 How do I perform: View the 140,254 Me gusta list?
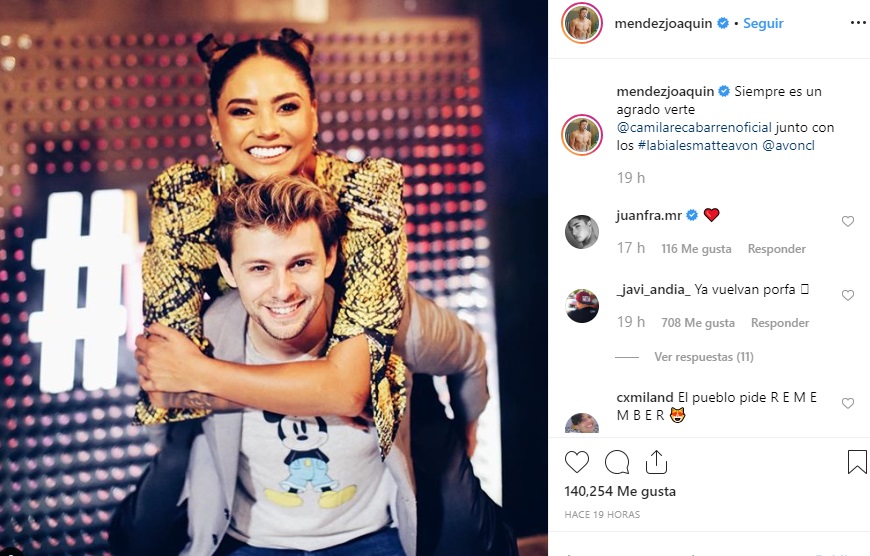pos(620,491)
